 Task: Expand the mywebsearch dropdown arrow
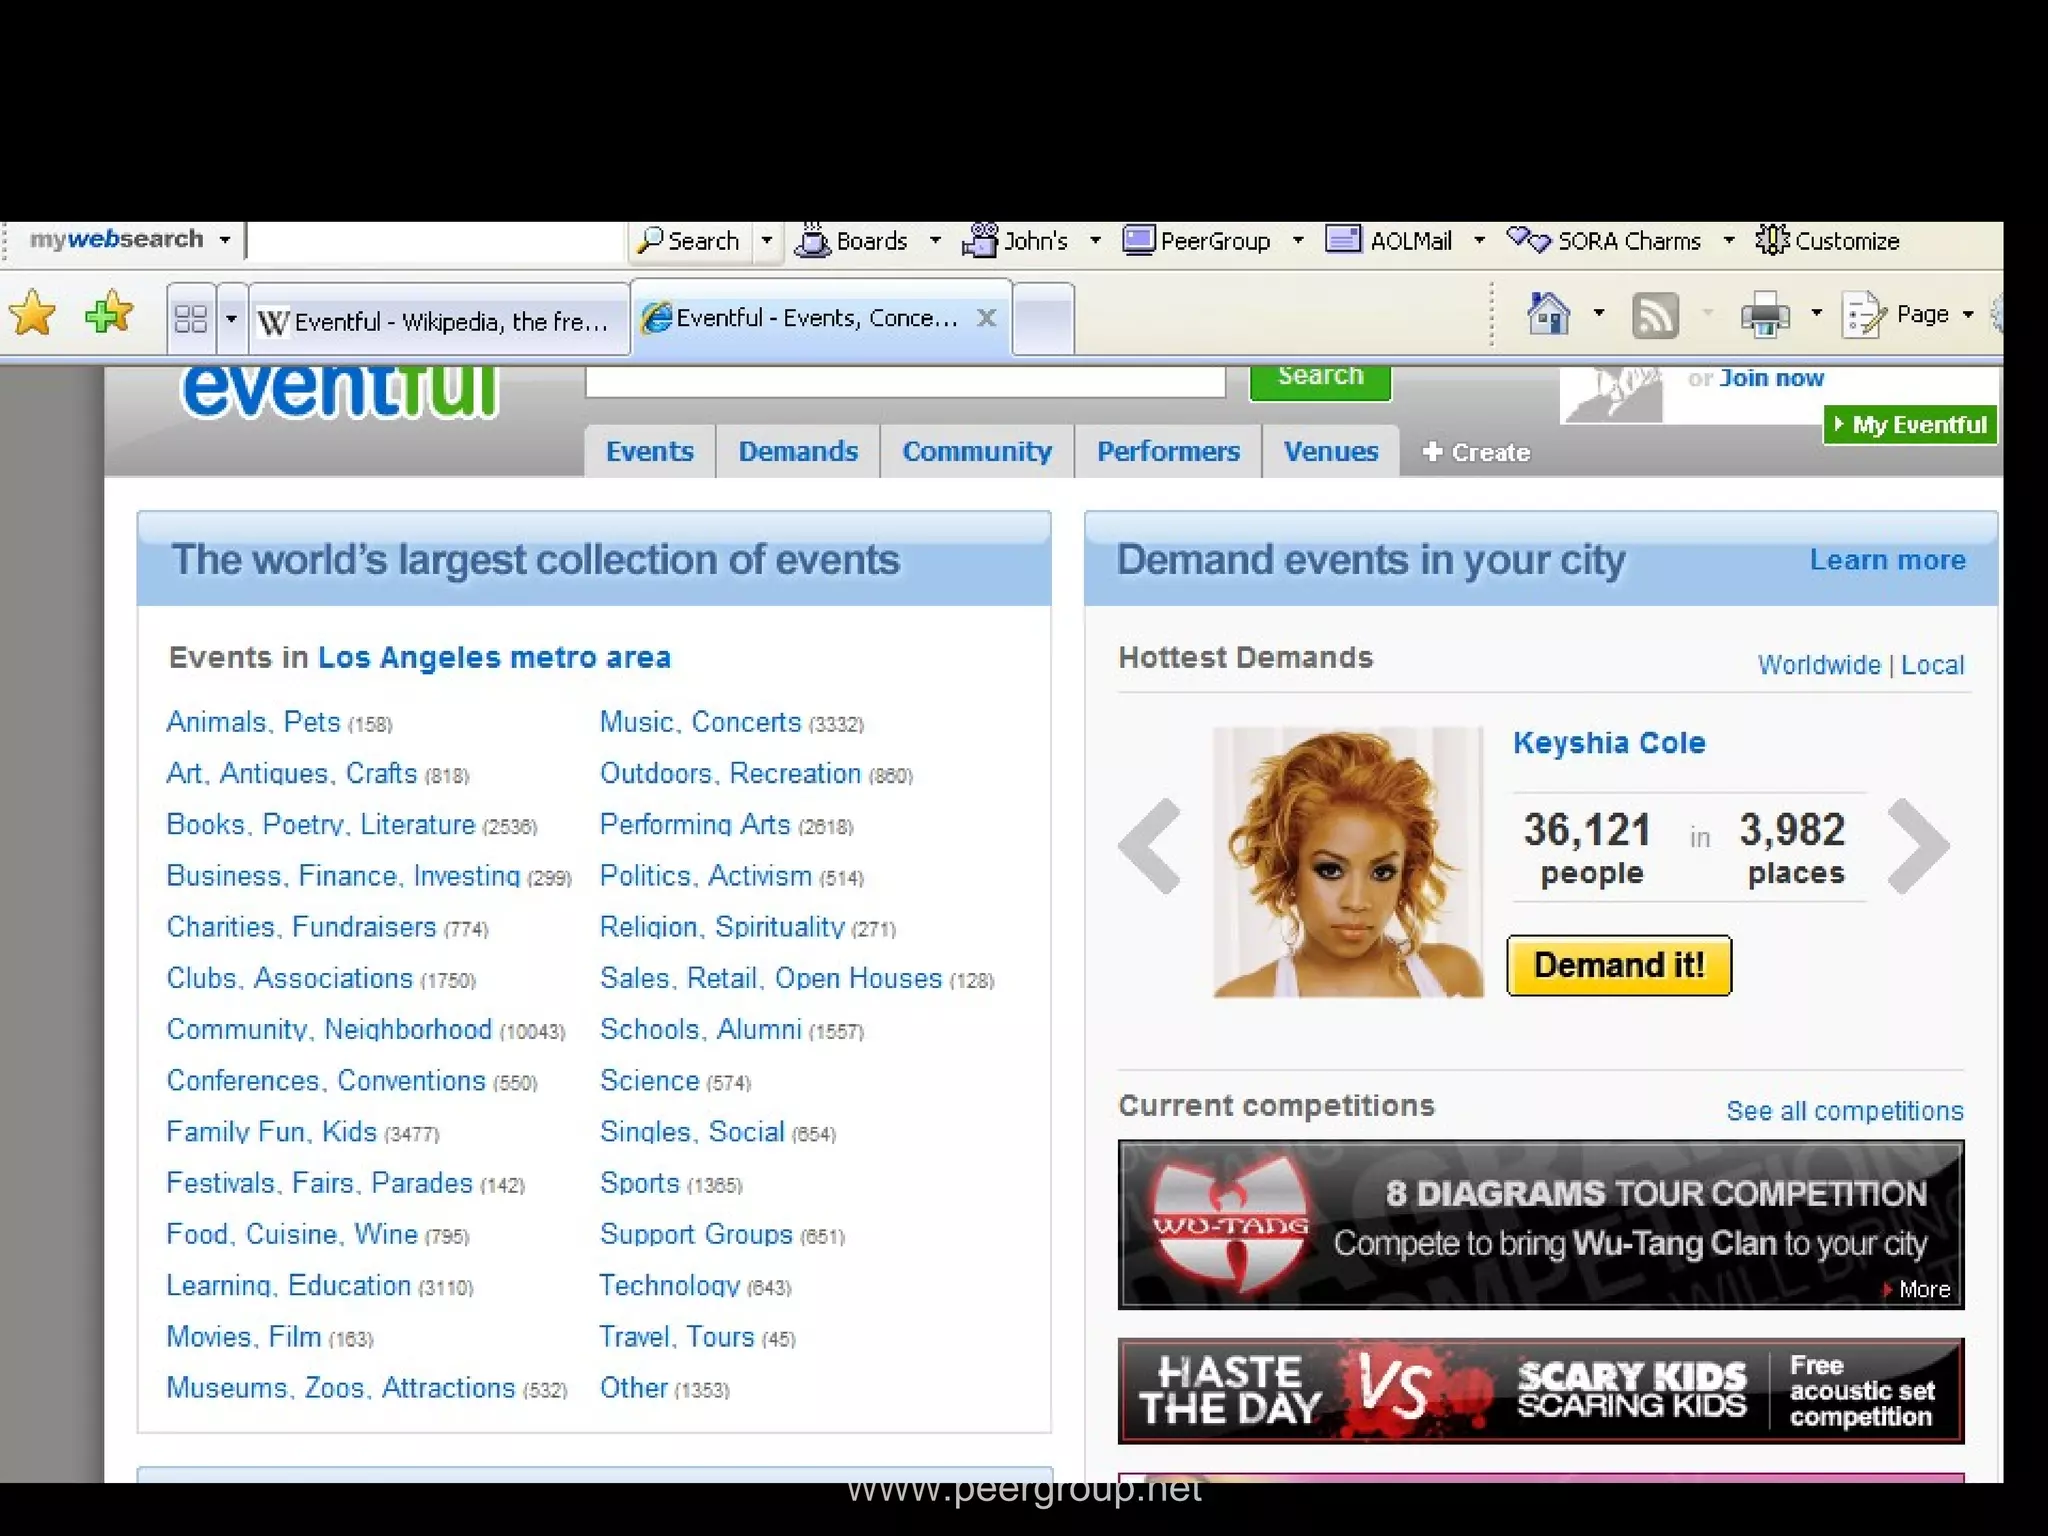tap(225, 240)
